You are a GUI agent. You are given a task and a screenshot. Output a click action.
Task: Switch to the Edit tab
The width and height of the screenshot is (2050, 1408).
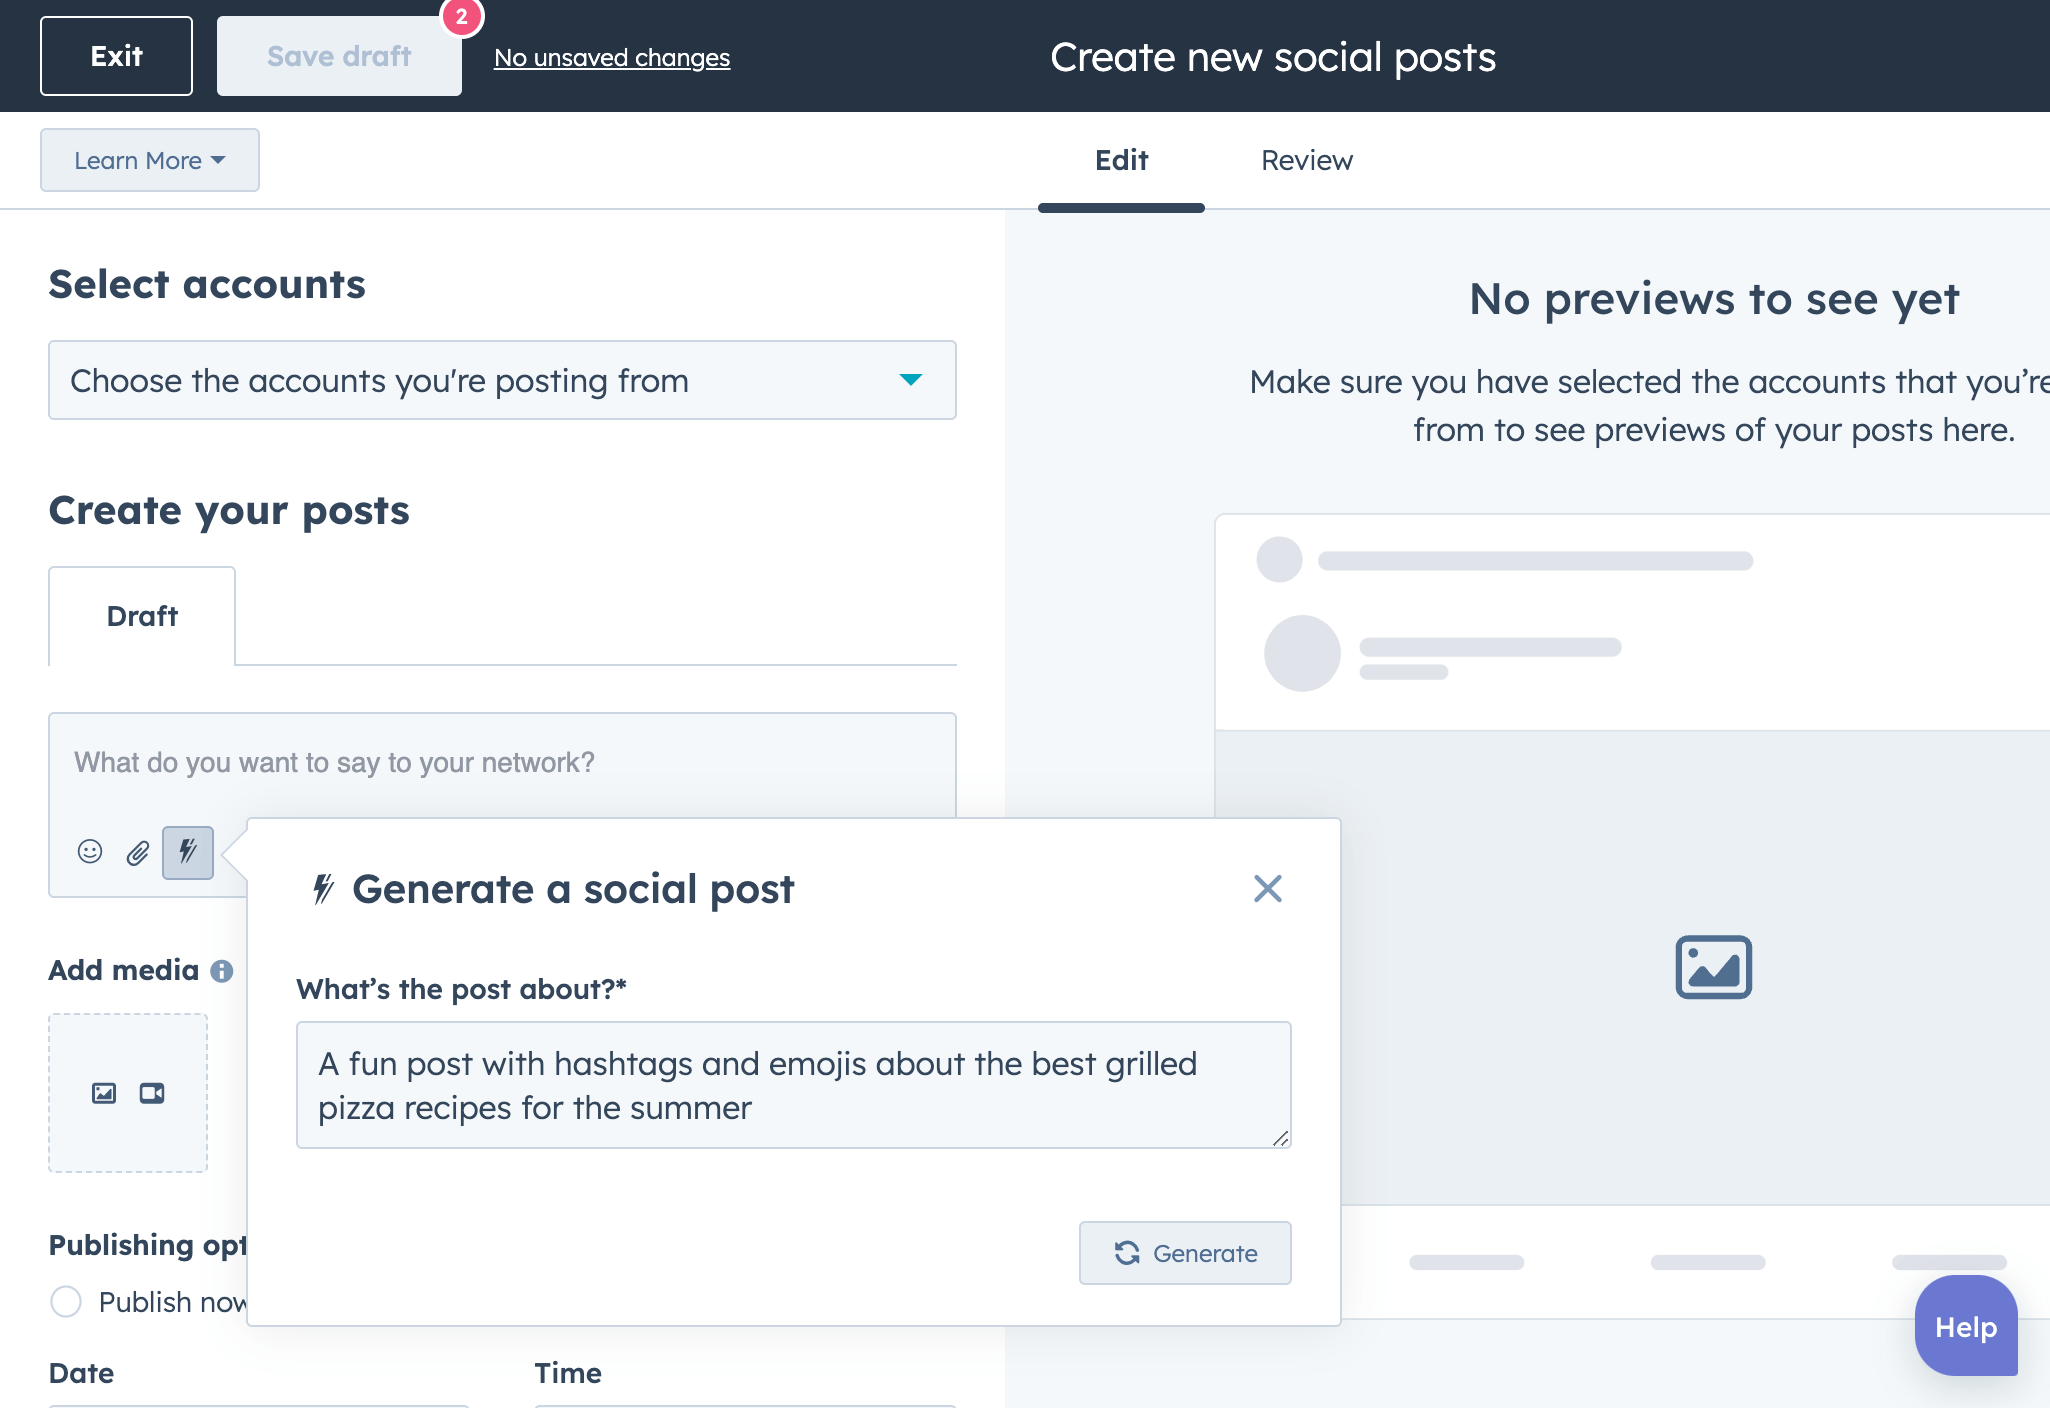click(1122, 160)
